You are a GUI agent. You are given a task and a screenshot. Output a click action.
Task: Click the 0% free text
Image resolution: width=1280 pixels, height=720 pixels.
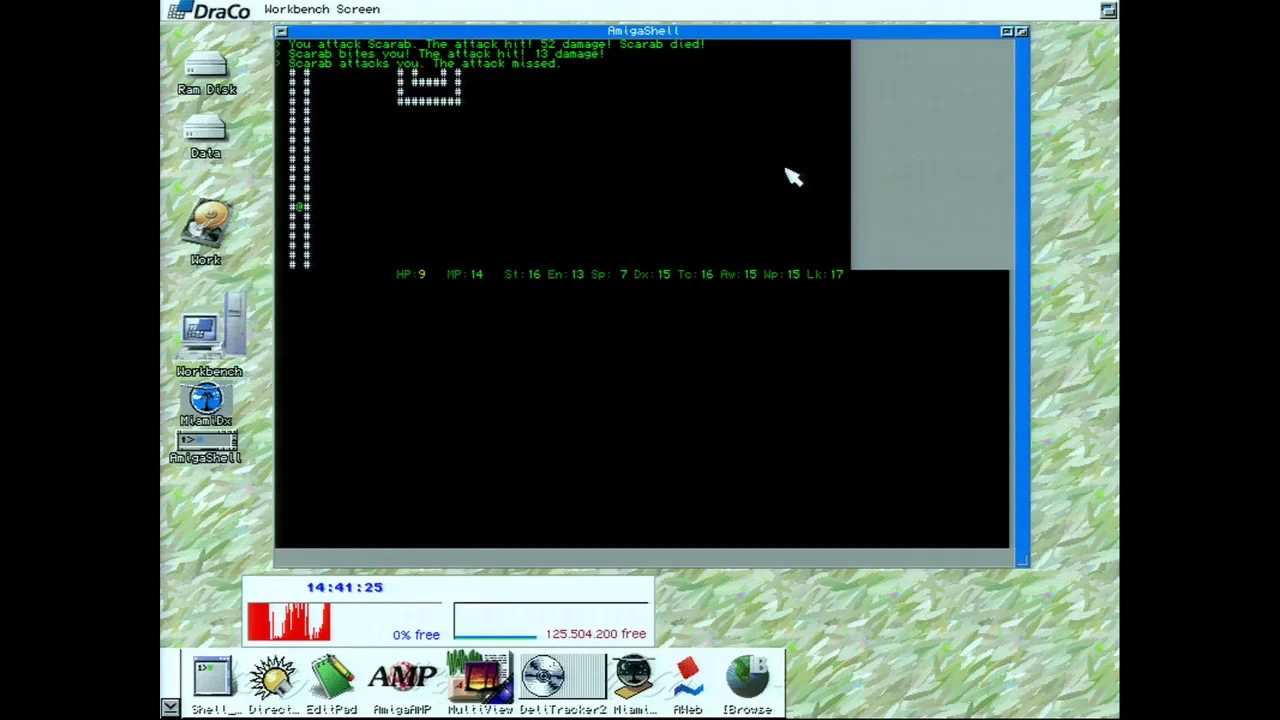coord(416,635)
